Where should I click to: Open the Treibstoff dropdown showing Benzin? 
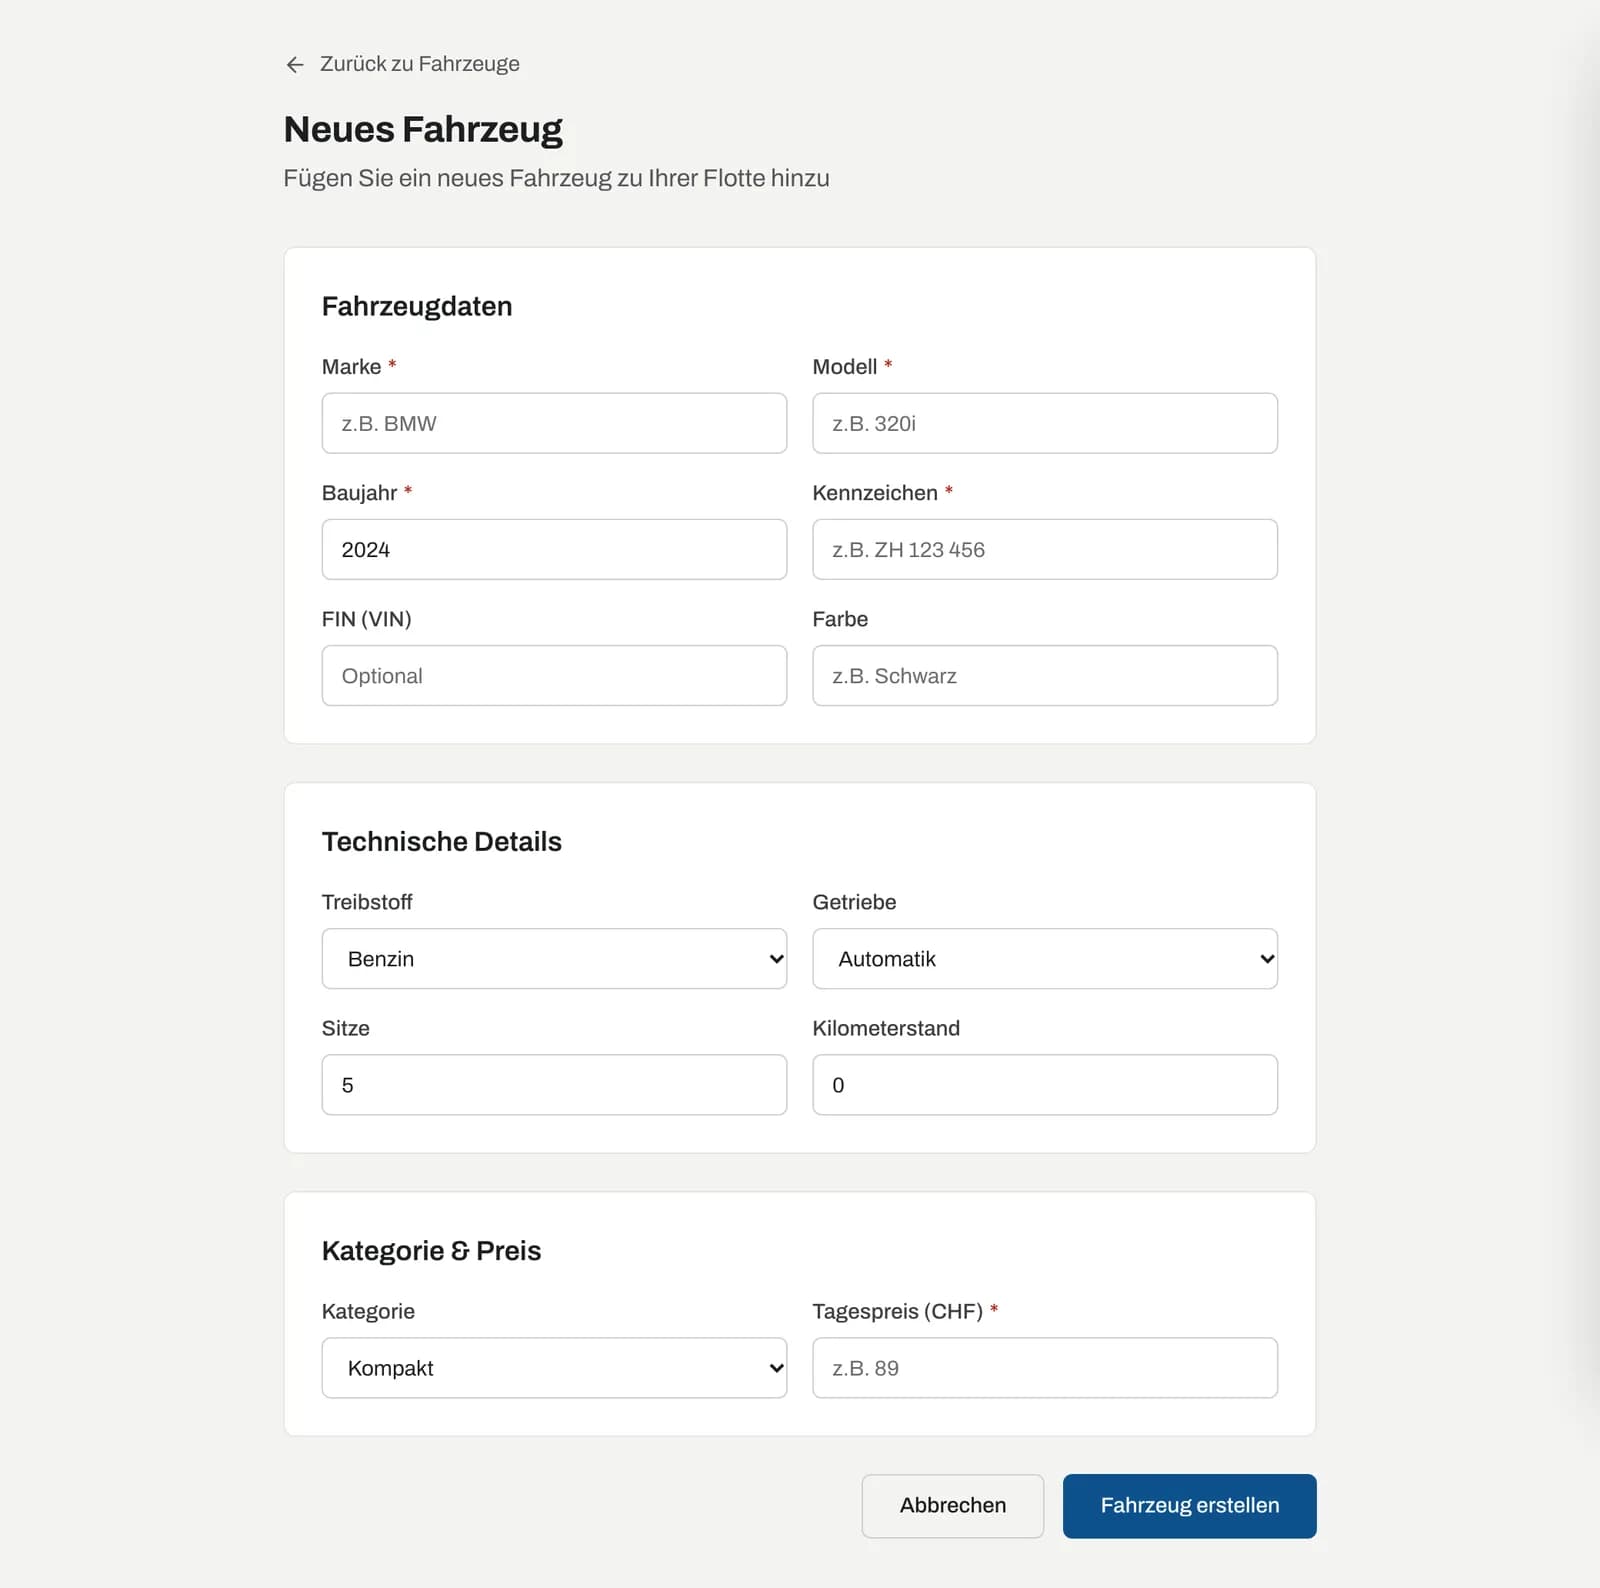554,959
